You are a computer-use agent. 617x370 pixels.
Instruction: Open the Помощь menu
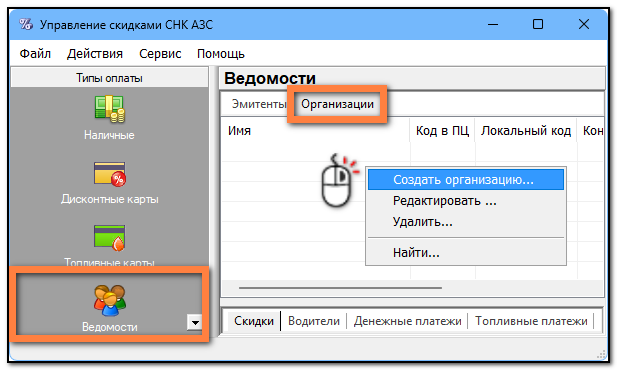pyautogui.click(x=221, y=54)
